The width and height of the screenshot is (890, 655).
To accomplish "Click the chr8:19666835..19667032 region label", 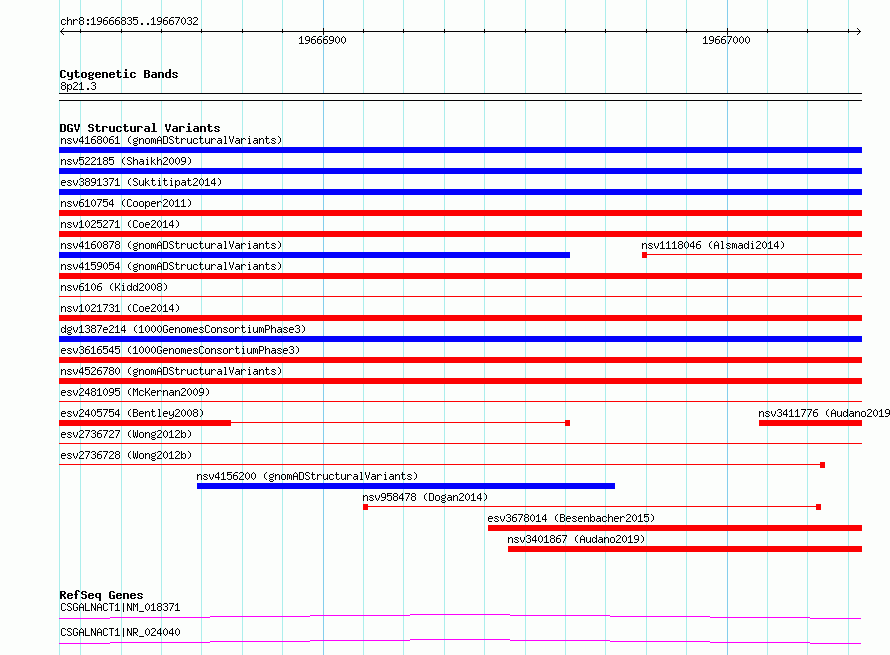I will (129, 21).
